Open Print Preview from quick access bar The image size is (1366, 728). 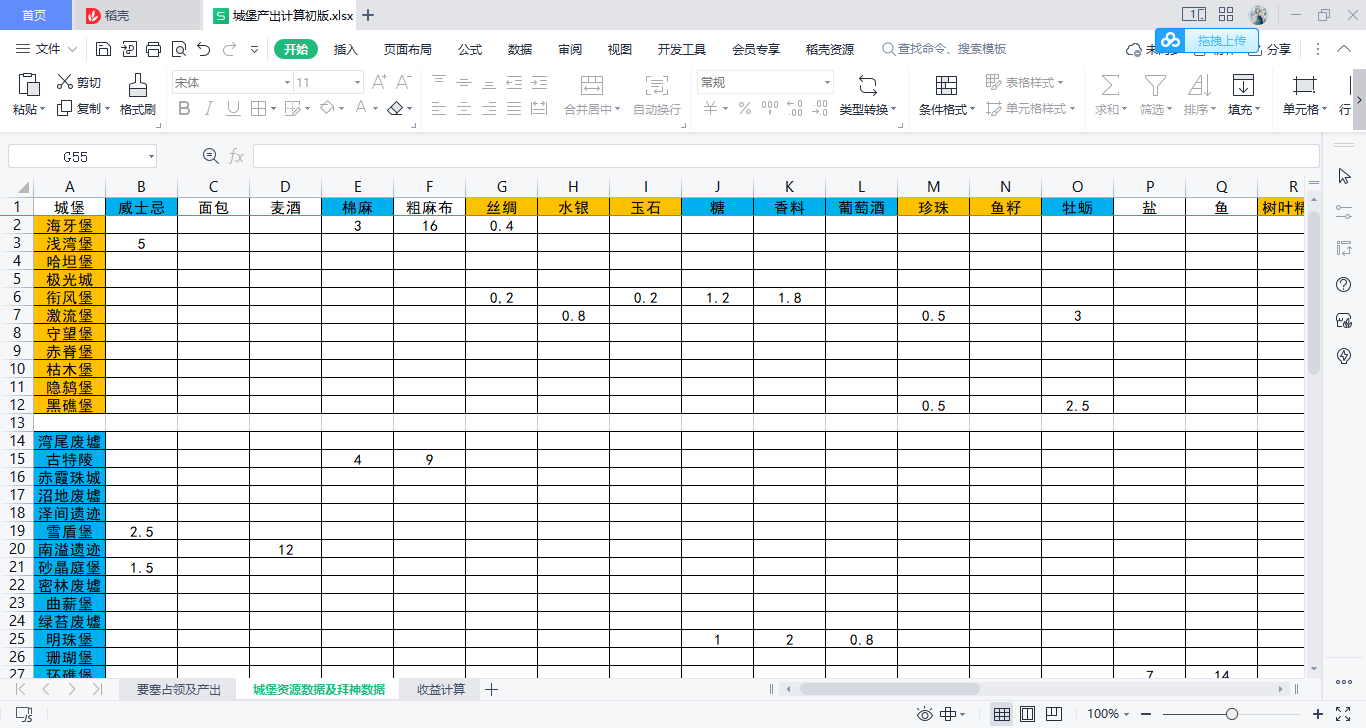pyautogui.click(x=178, y=49)
